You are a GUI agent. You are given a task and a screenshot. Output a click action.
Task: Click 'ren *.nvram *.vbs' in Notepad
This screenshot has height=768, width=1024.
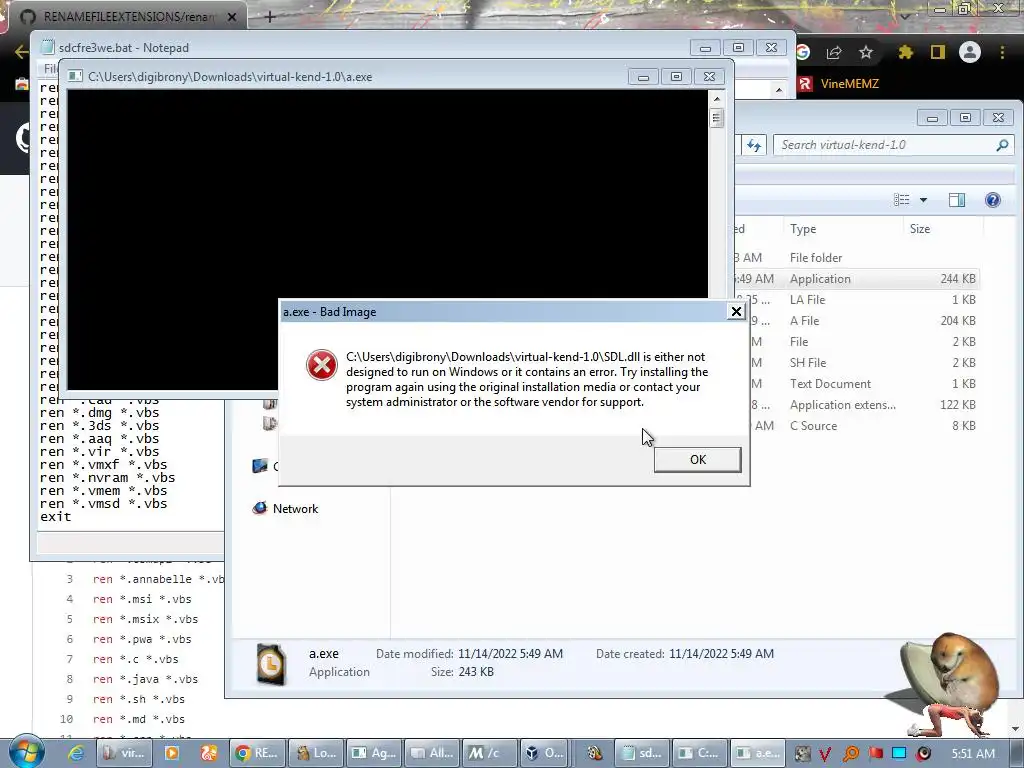point(107,477)
